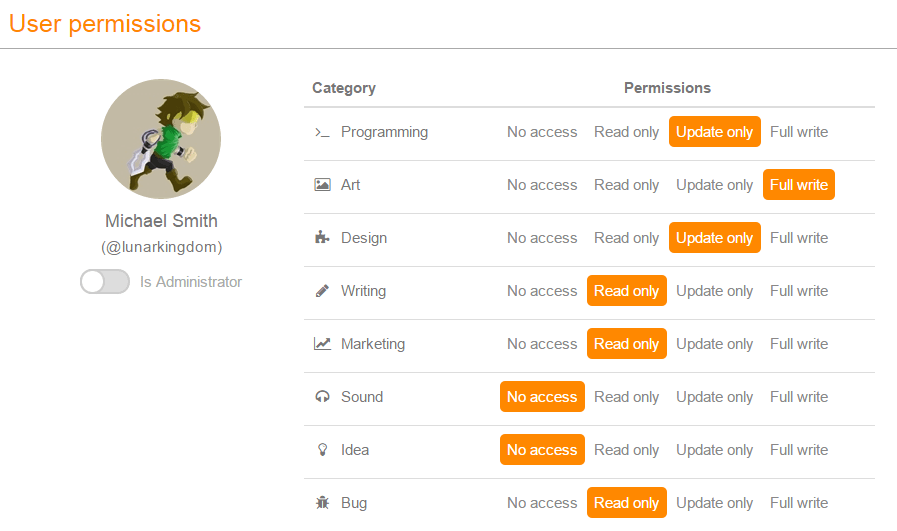Click the Programming terminal icon

click(x=322, y=132)
